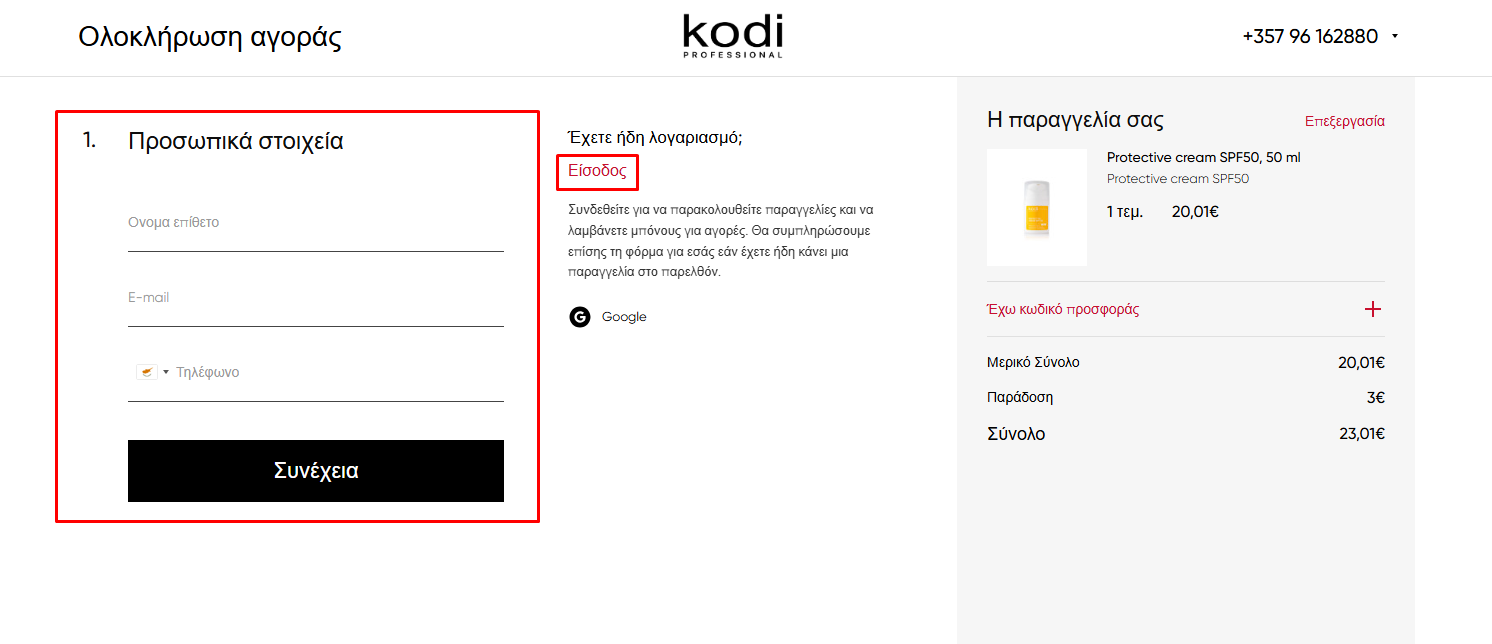
Task: Open the country code arrow beside the flag
Action: 166,372
